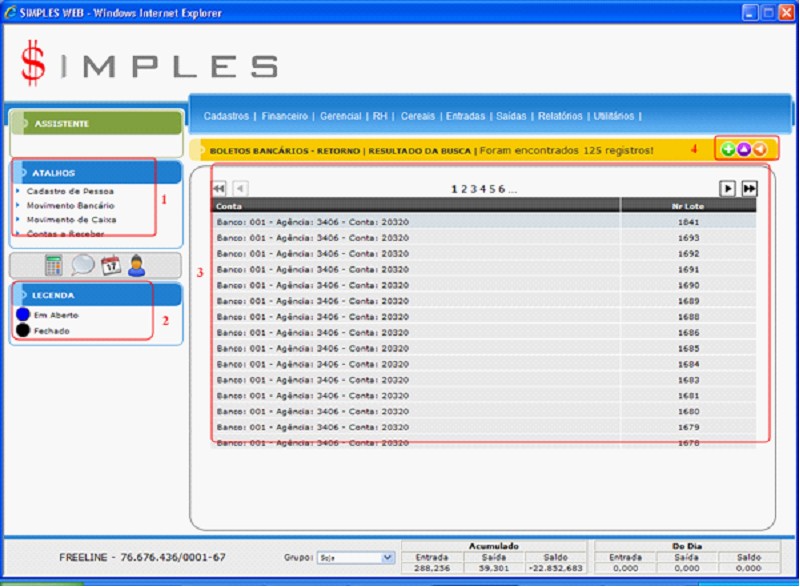The height and width of the screenshot is (587, 800).
Task: Open the Utilitários menu
Action: tap(614, 116)
